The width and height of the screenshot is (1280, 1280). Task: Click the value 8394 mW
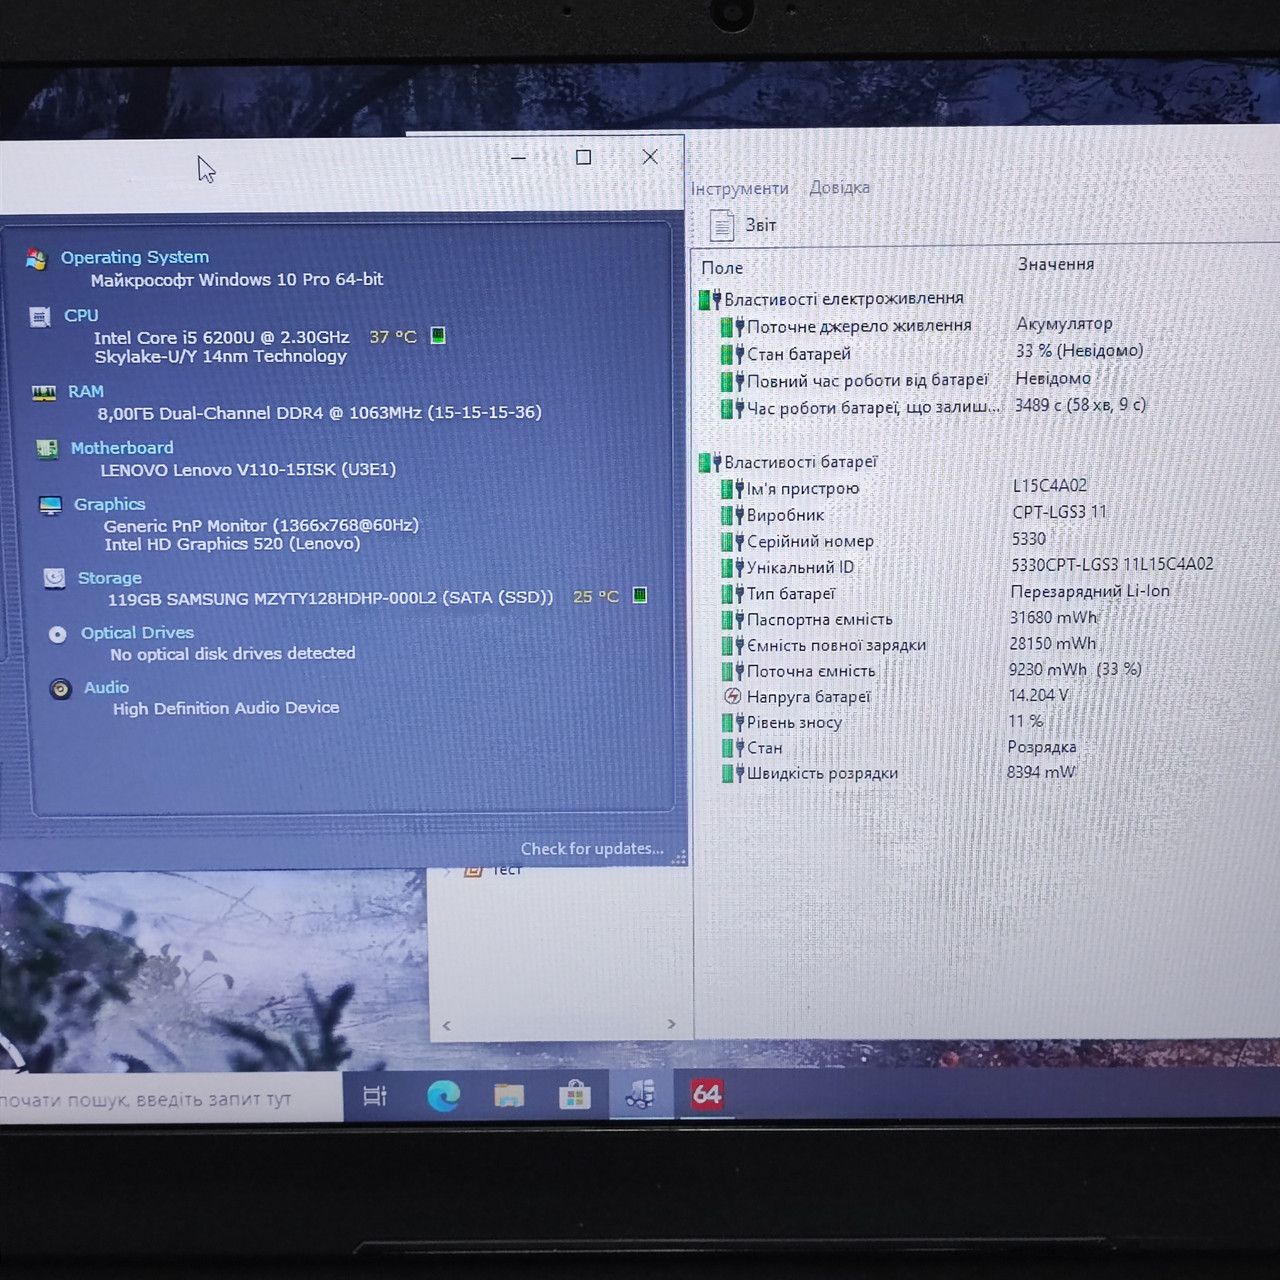tap(1042, 772)
